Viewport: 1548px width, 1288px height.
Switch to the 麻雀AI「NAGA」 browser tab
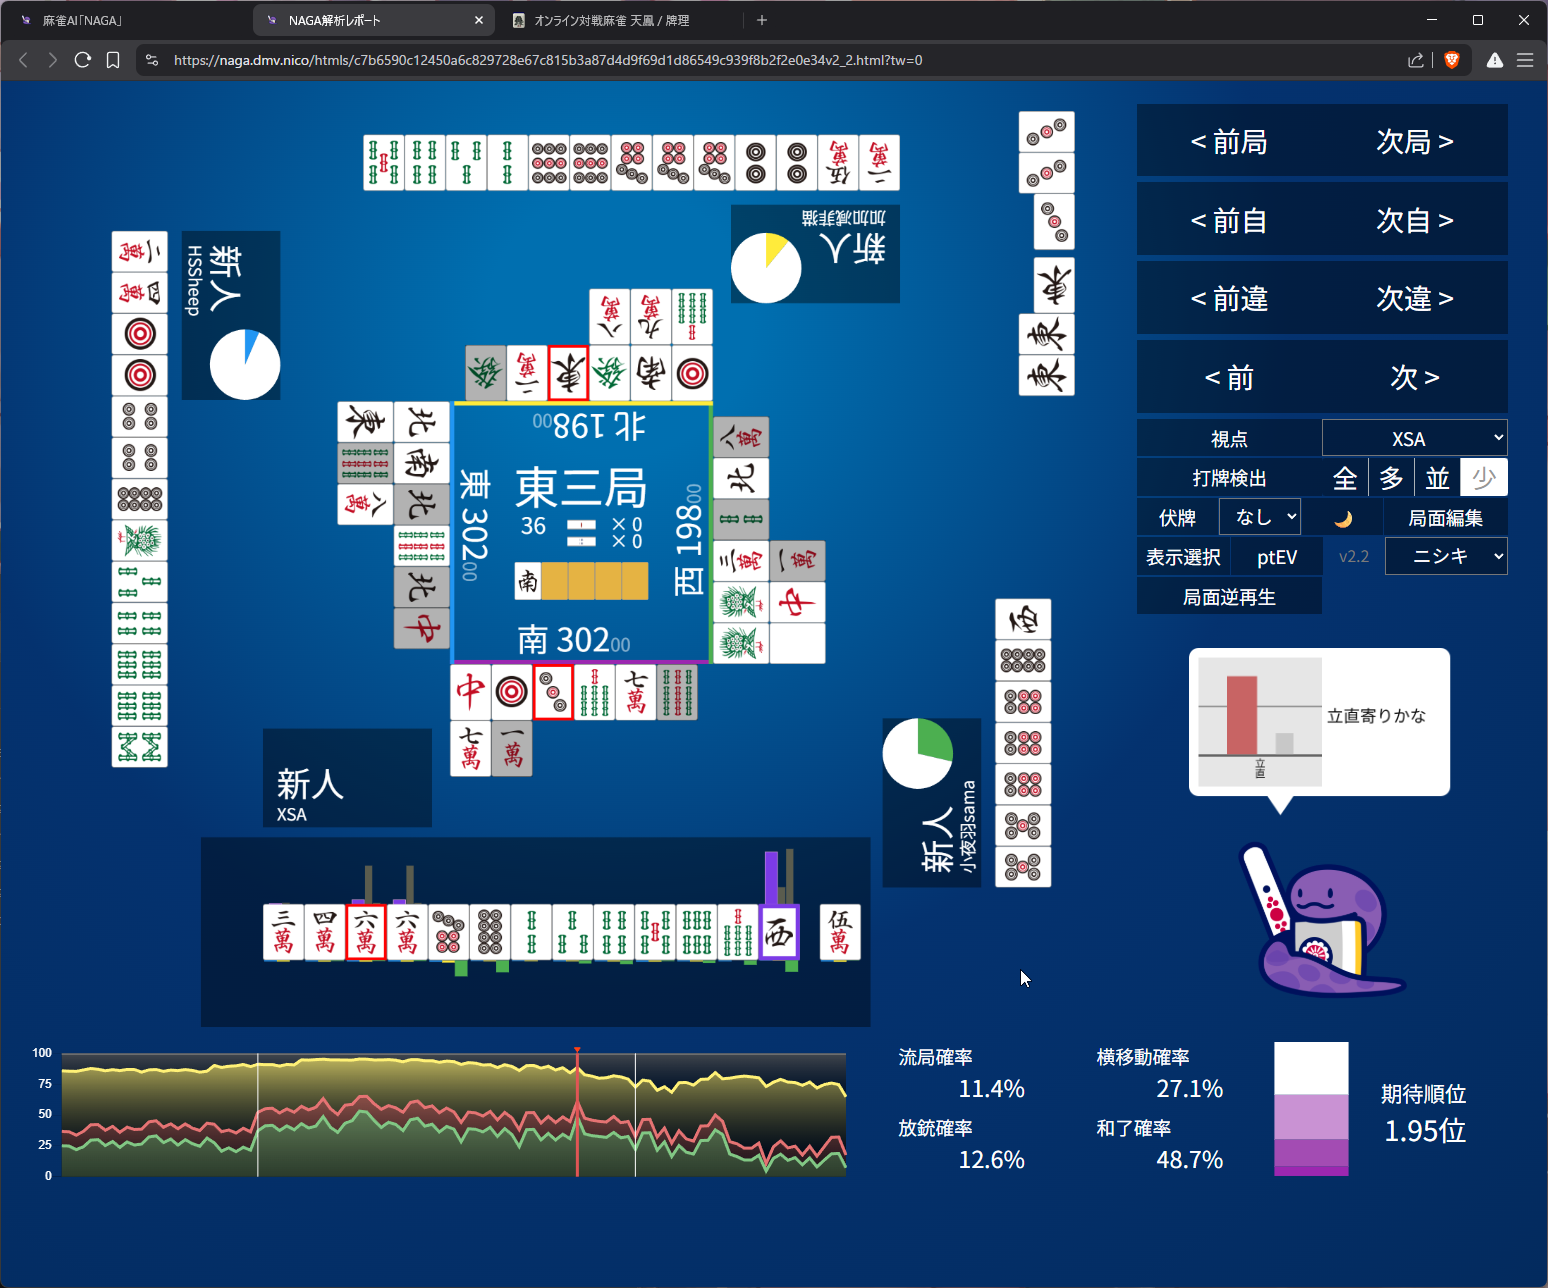(82, 20)
